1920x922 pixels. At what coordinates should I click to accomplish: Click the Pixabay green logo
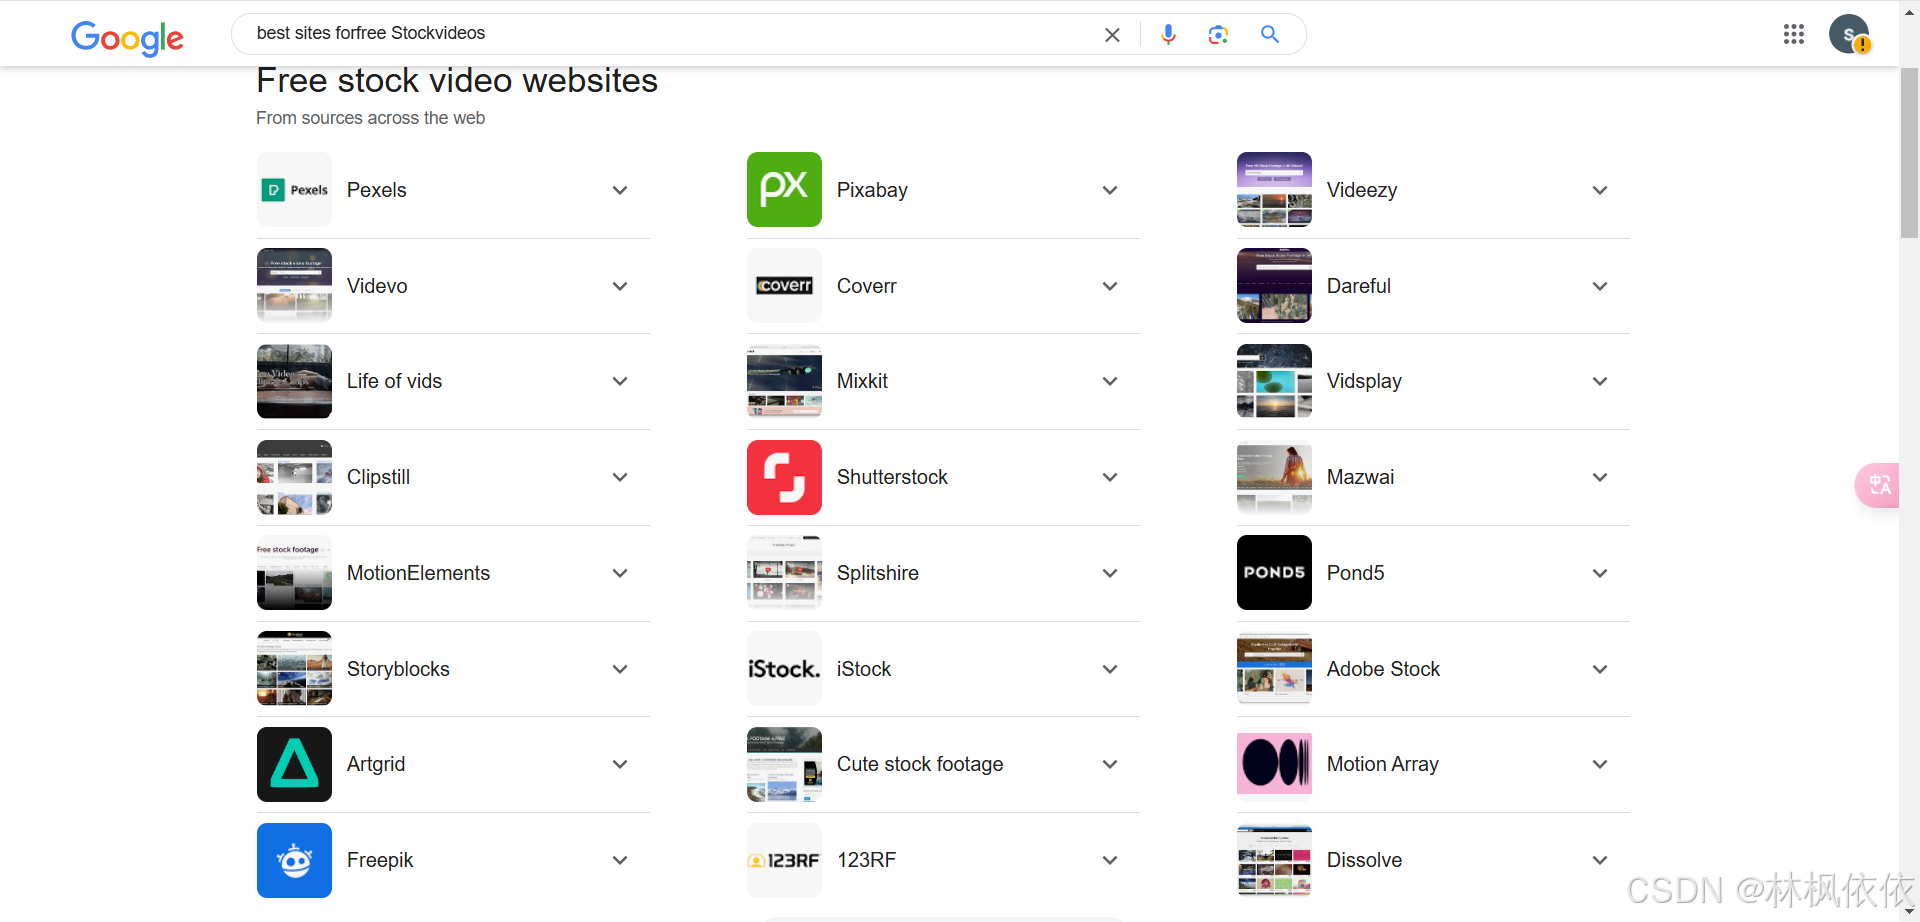click(784, 190)
